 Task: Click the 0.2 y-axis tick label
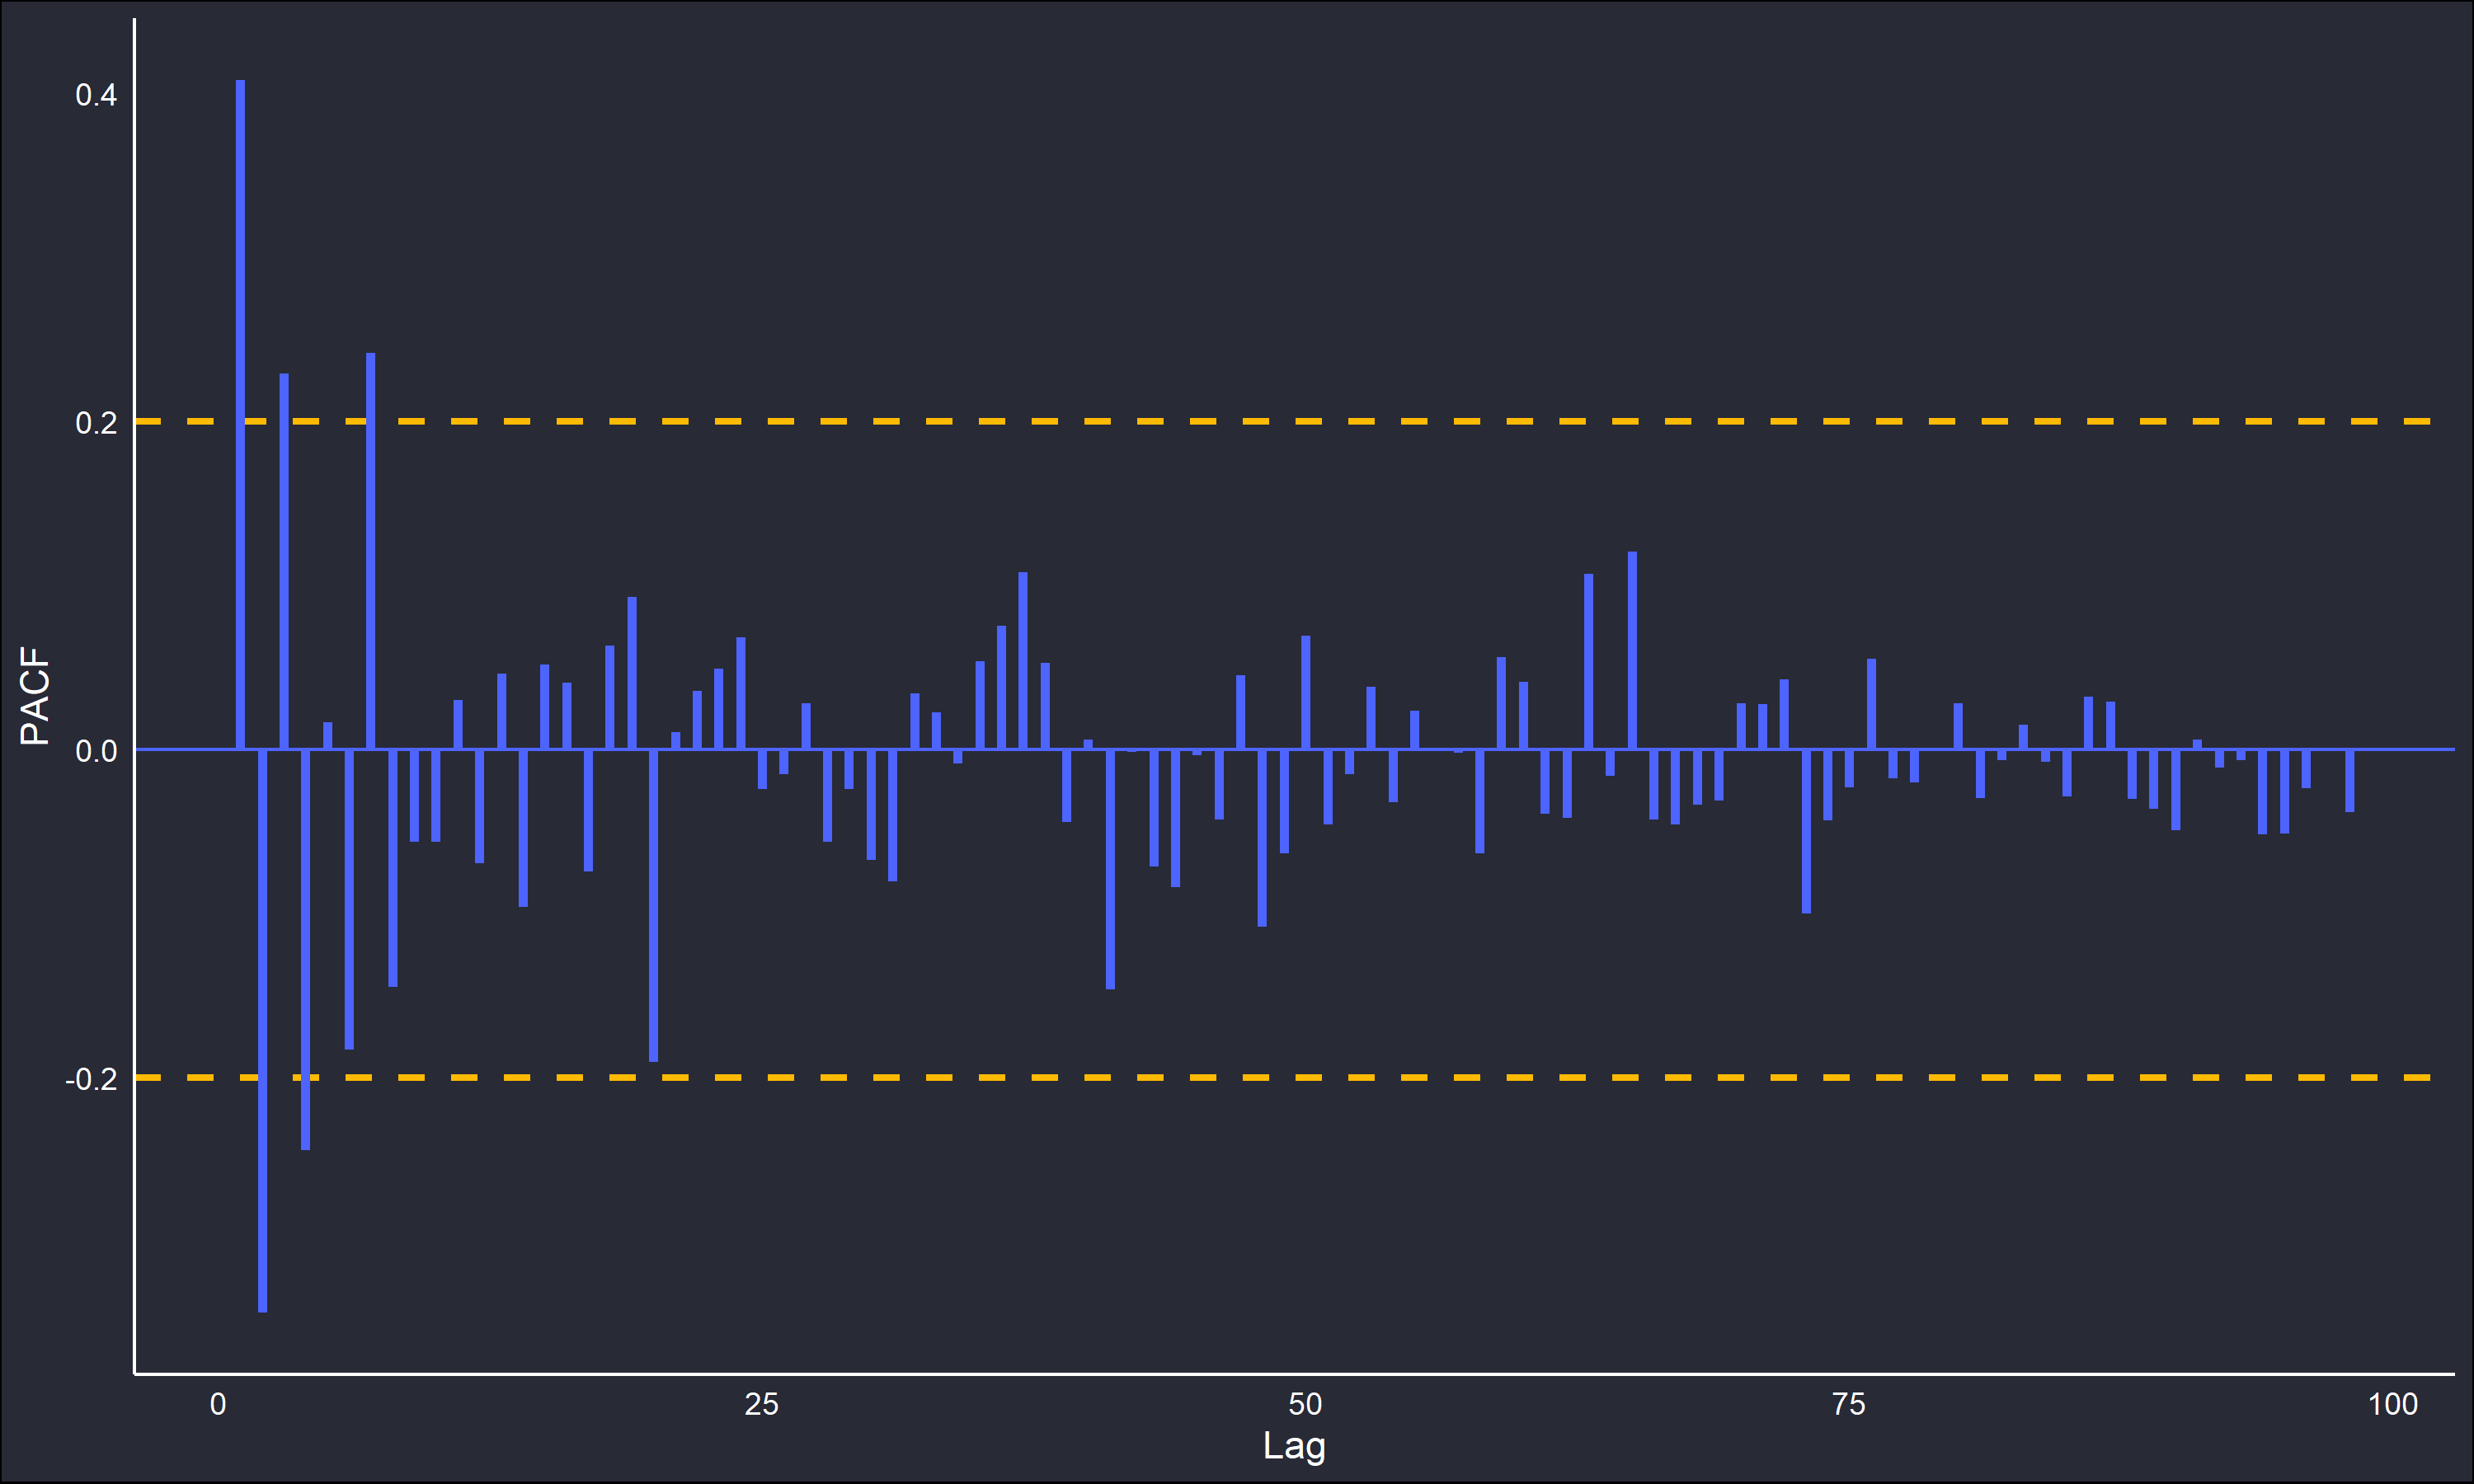[x=96, y=423]
